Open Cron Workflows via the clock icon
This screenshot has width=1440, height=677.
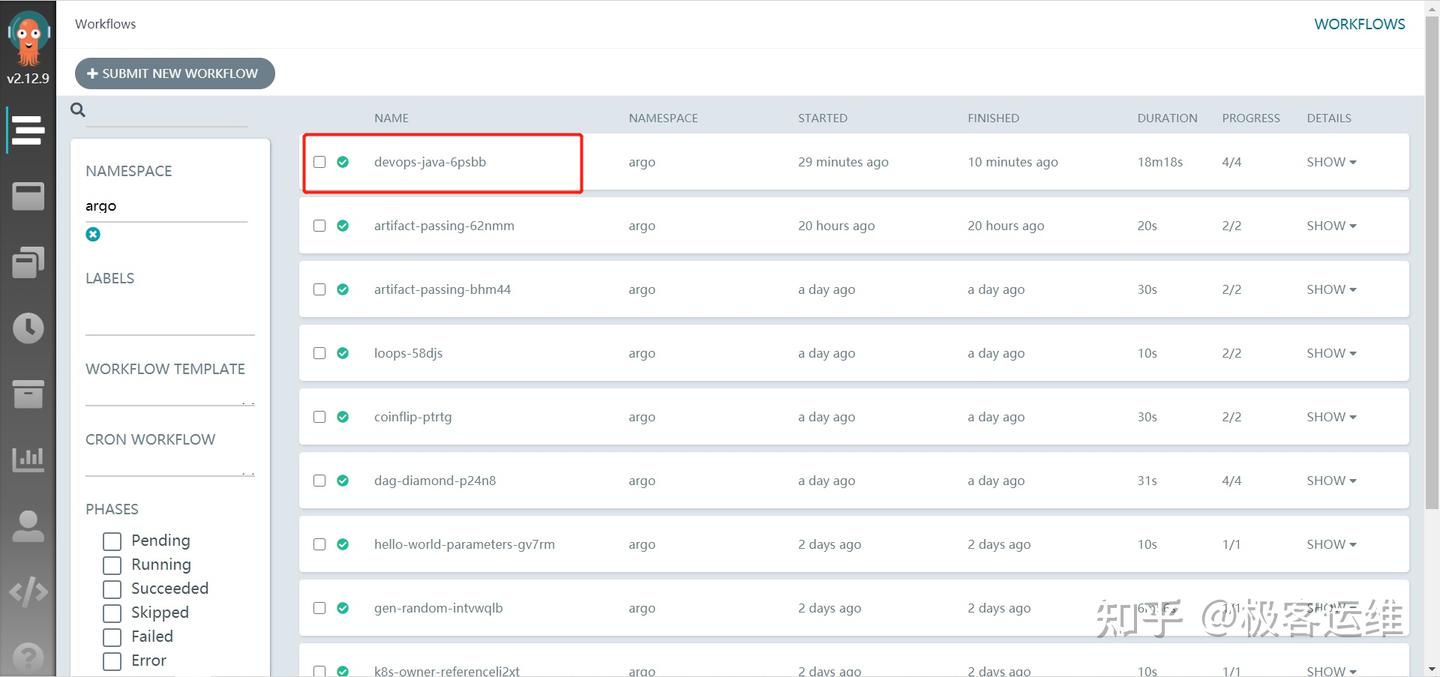27,327
